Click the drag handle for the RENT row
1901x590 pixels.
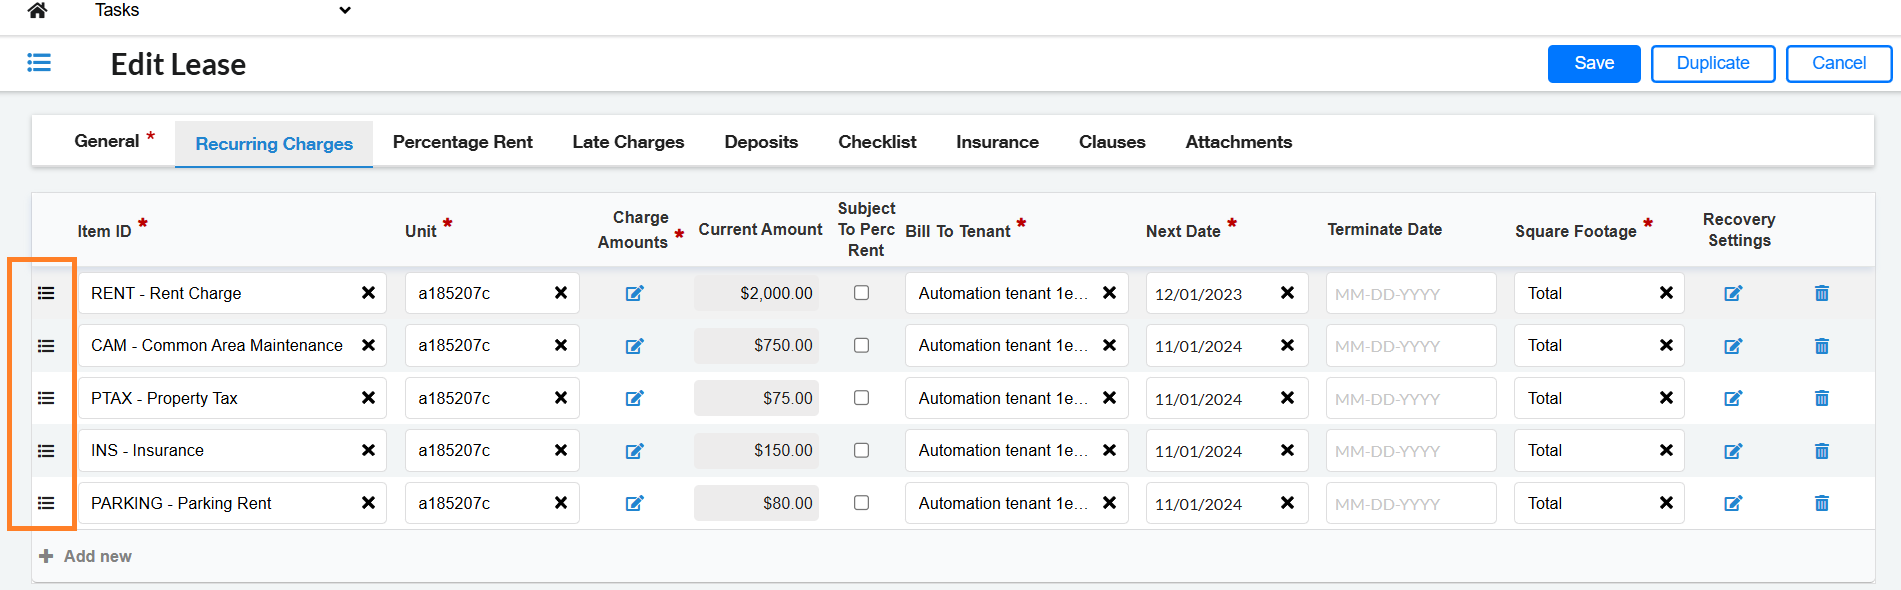pos(46,293)
